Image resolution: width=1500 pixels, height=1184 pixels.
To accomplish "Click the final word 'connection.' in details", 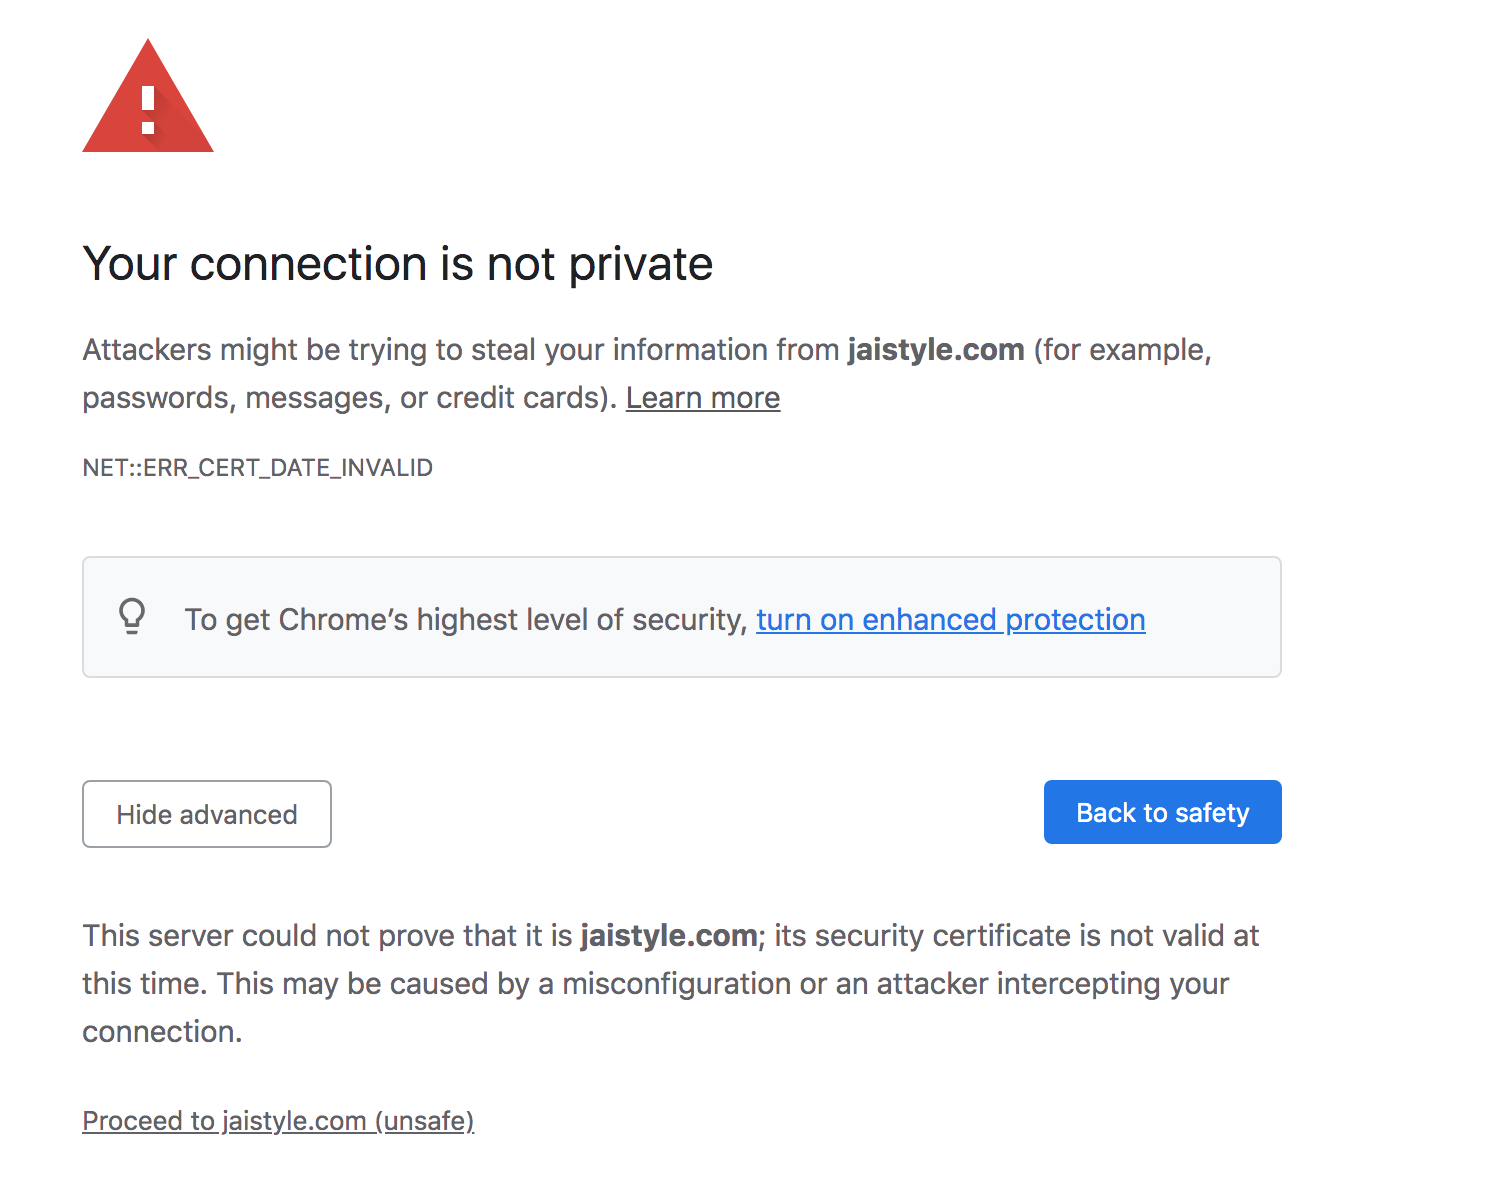I will (162, 1032).
